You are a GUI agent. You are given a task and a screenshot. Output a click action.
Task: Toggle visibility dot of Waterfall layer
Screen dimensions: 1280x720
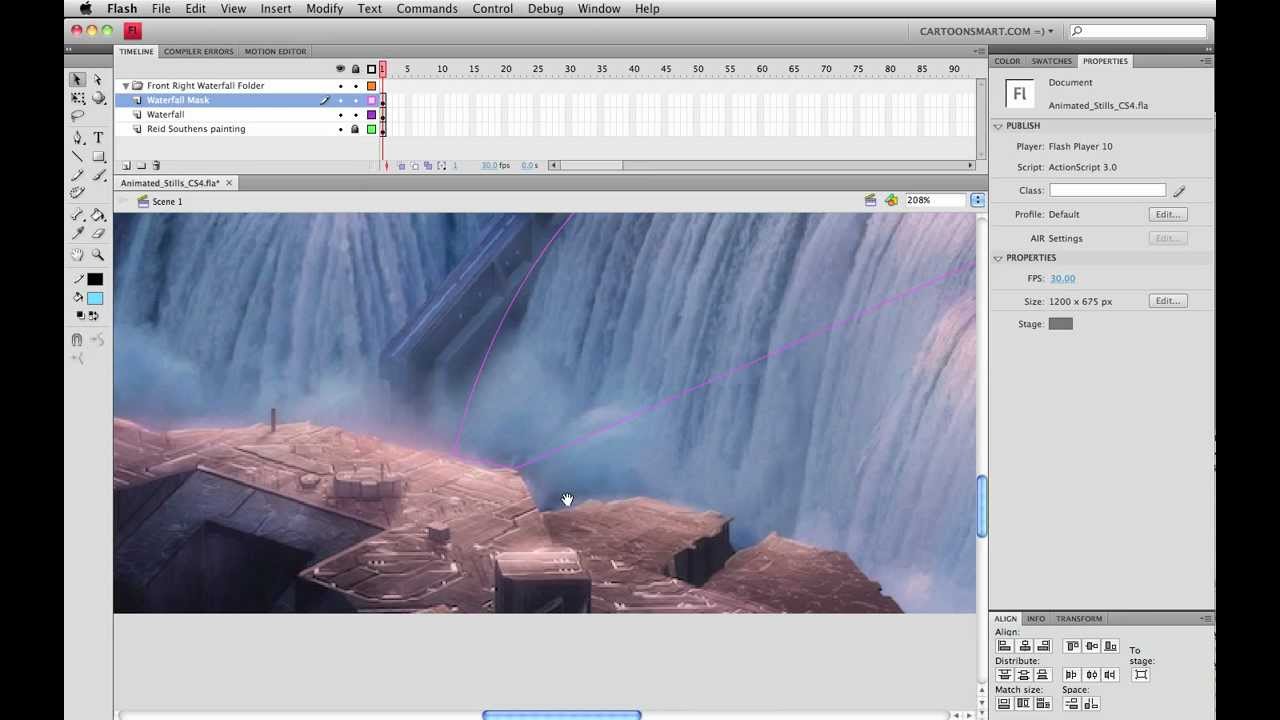[340, 114]
